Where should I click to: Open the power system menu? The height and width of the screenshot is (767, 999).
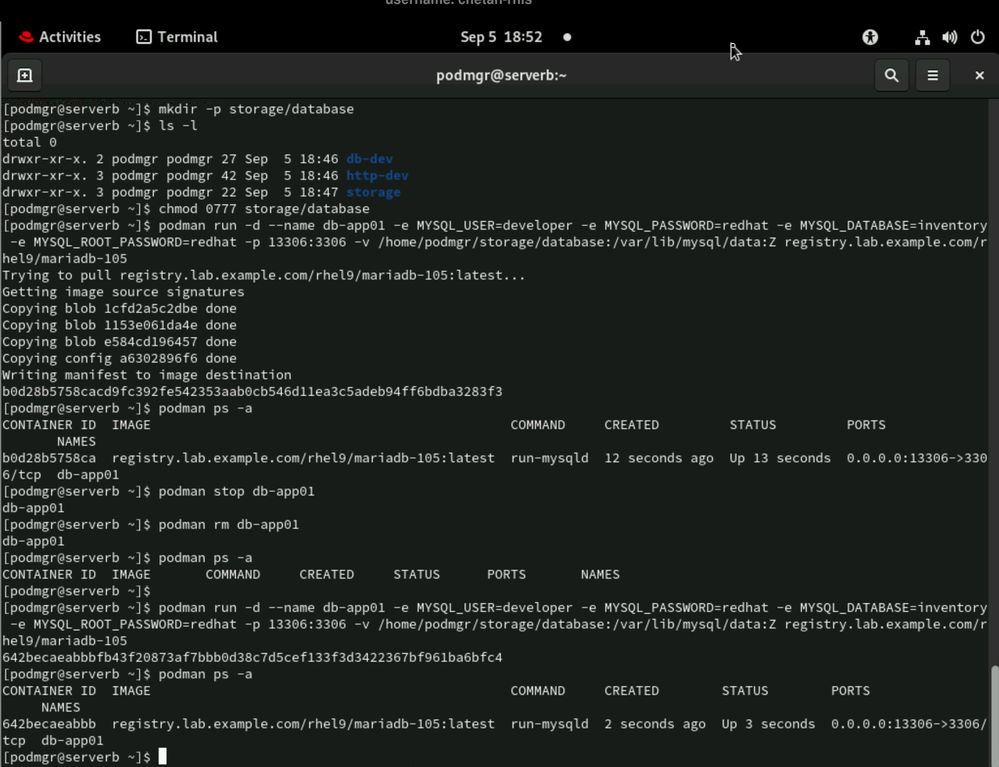(x=977, y=37)
